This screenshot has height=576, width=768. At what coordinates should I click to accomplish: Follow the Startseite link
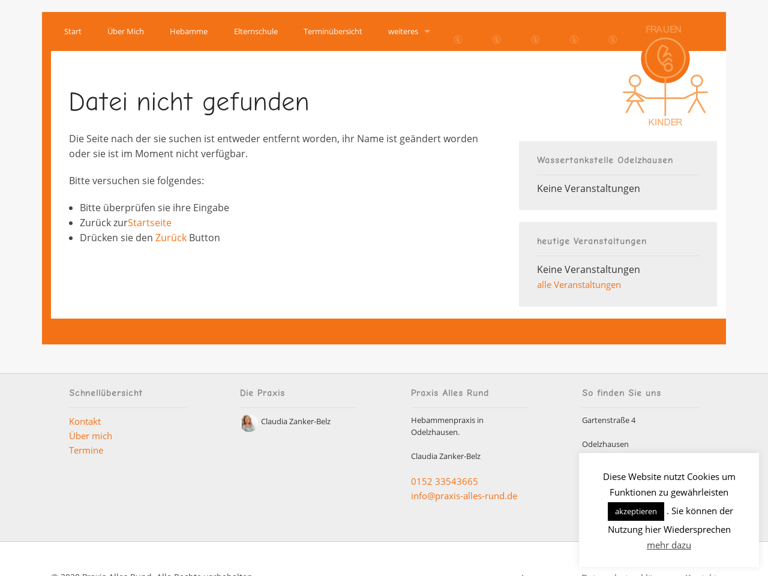point(150,223)
